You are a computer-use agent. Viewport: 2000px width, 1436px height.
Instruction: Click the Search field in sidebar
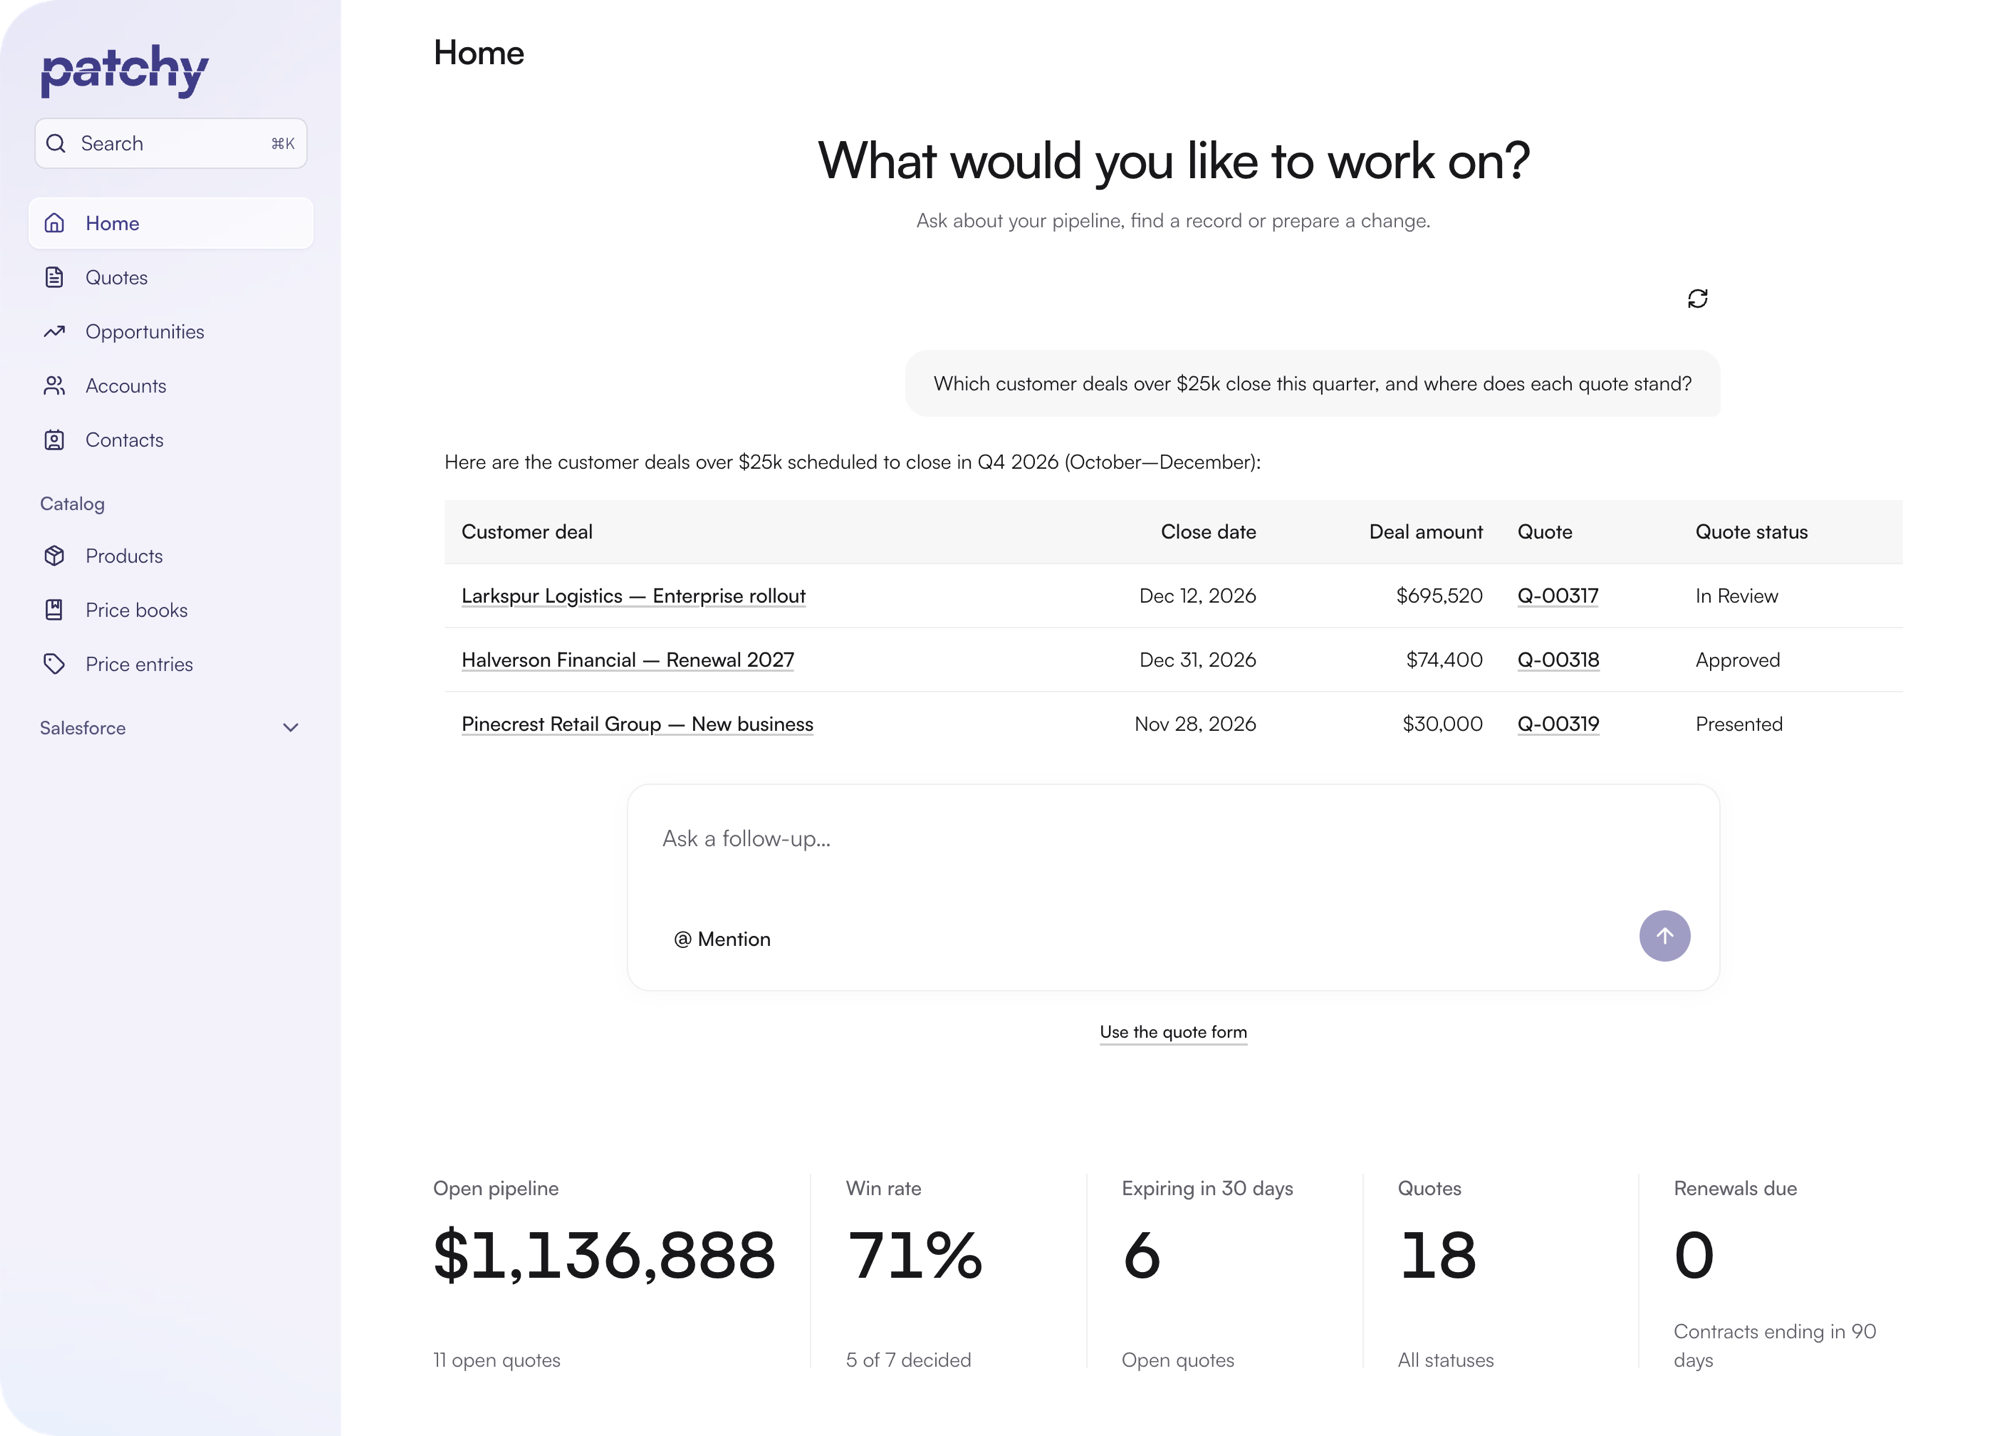pos(171,144)
